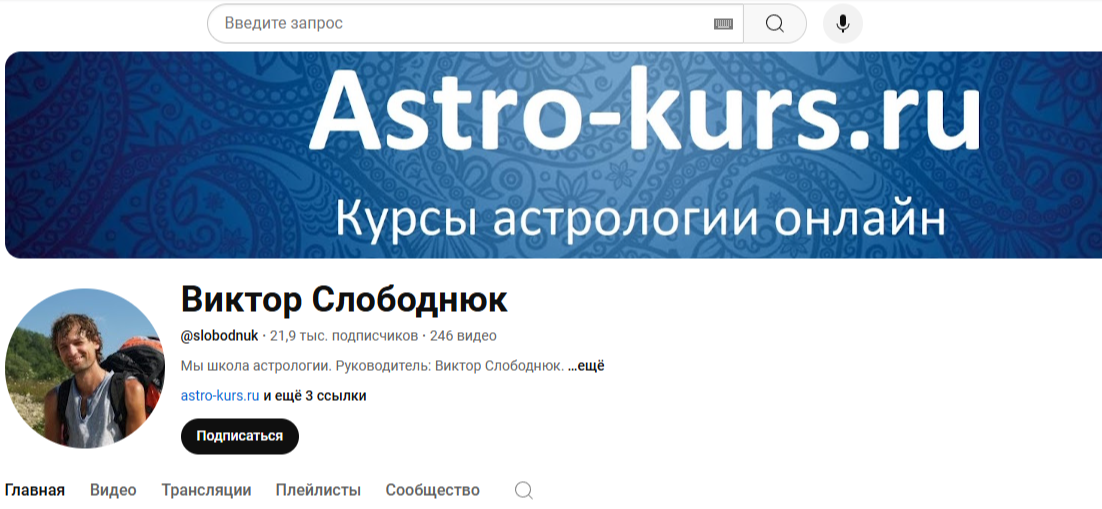Go to the Плейлисты tab
Viewport: 1102px width, 509px height.
(x=318, y=490)
